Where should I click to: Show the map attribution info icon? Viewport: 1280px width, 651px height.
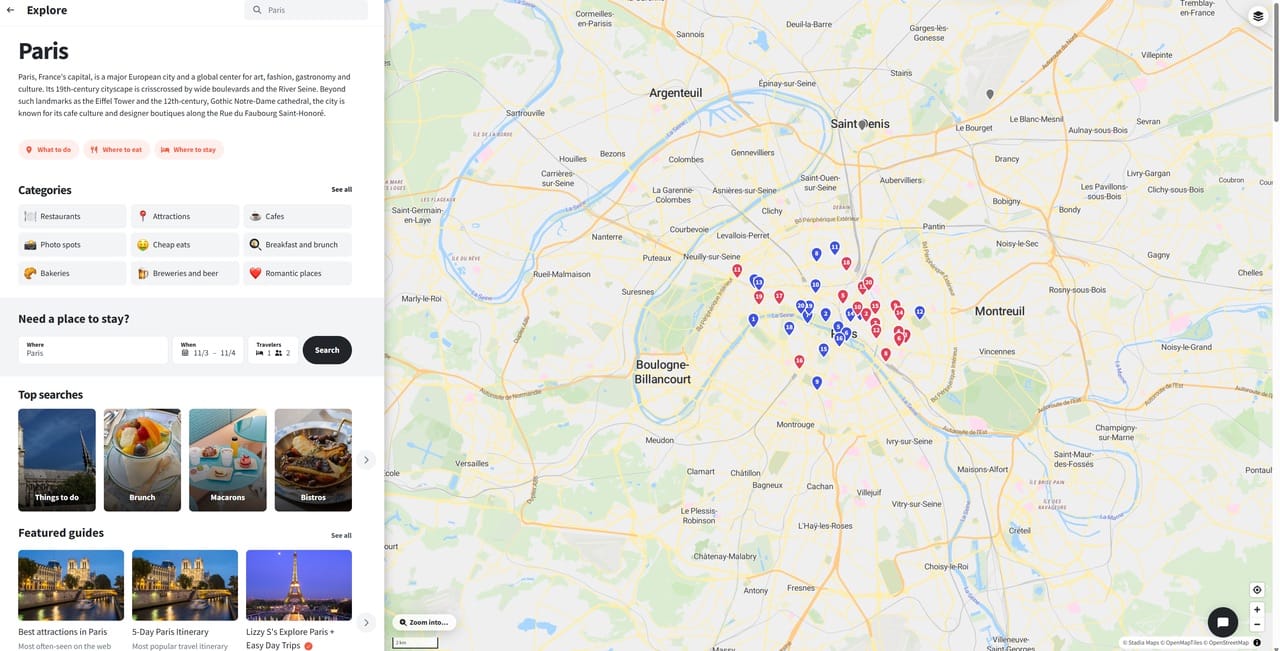click(1257, 642)
